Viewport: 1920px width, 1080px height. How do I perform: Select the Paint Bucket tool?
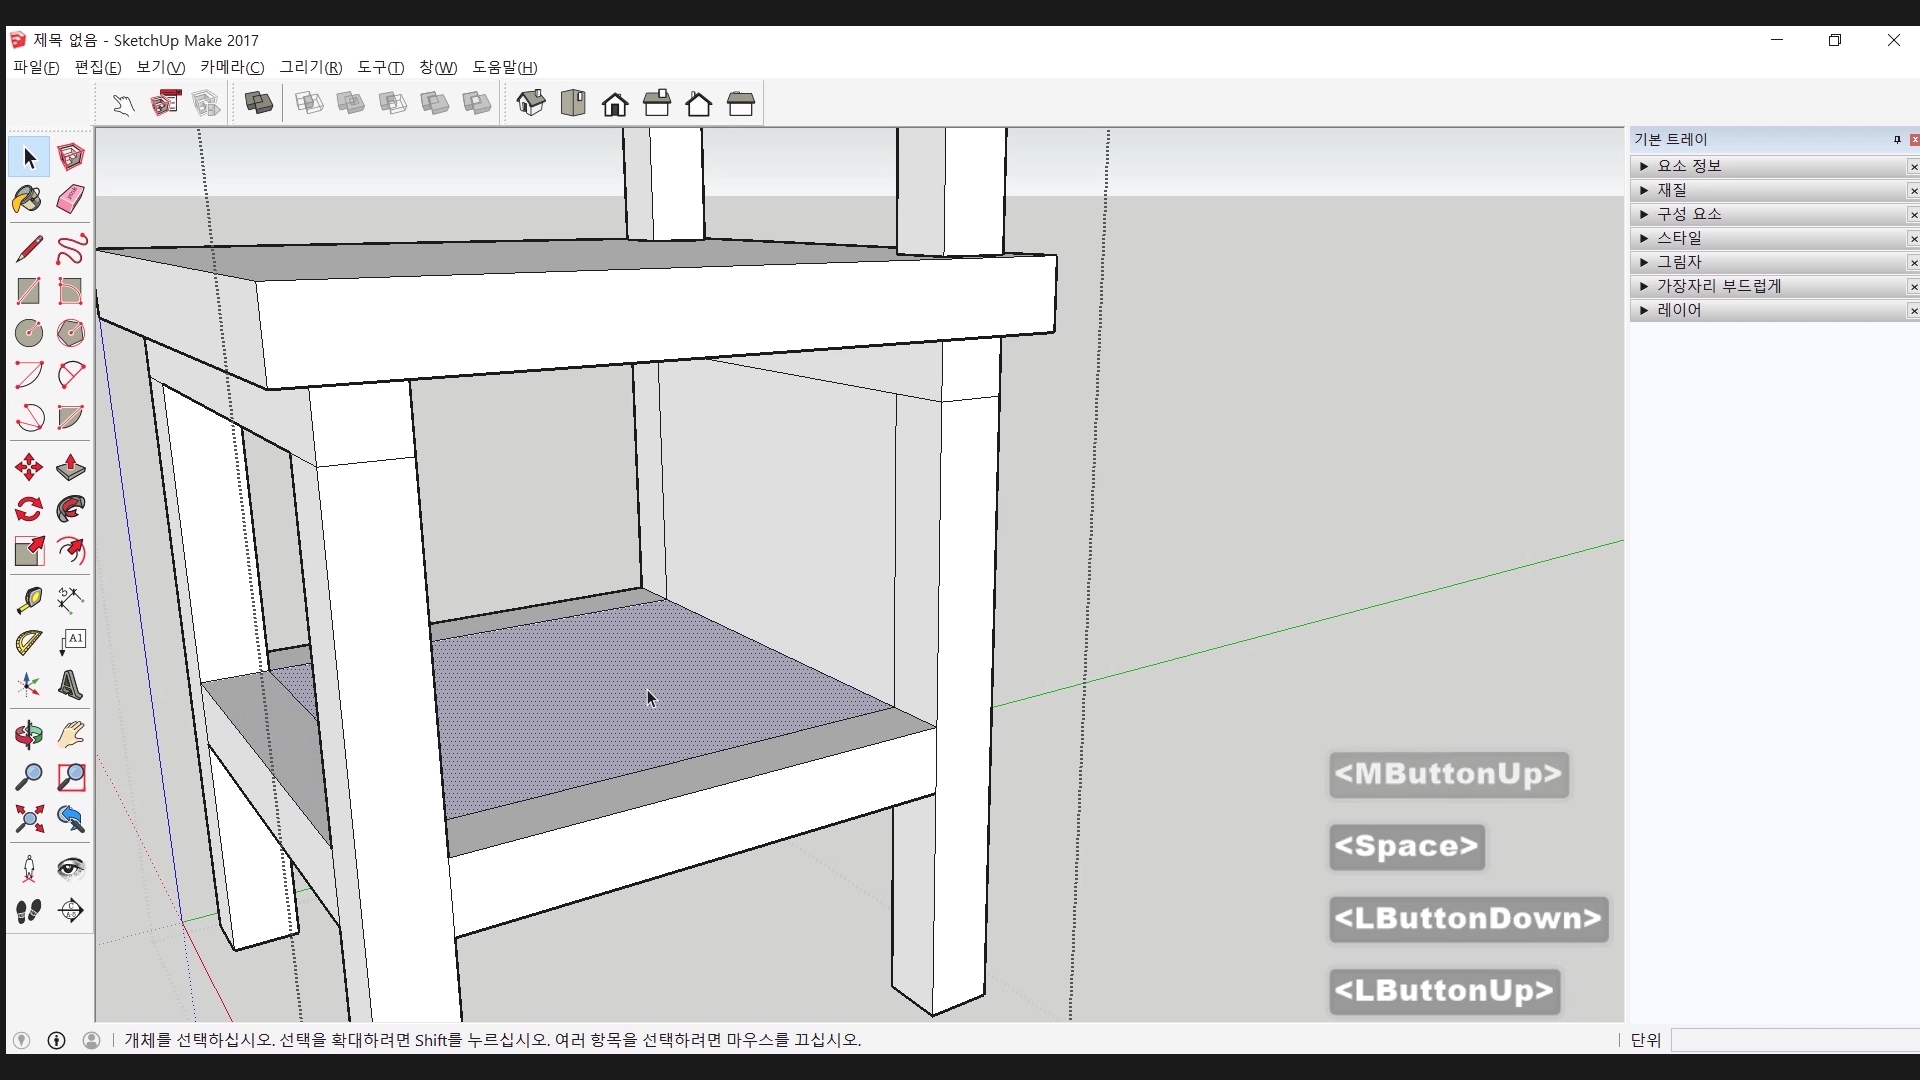pos(28,199)
